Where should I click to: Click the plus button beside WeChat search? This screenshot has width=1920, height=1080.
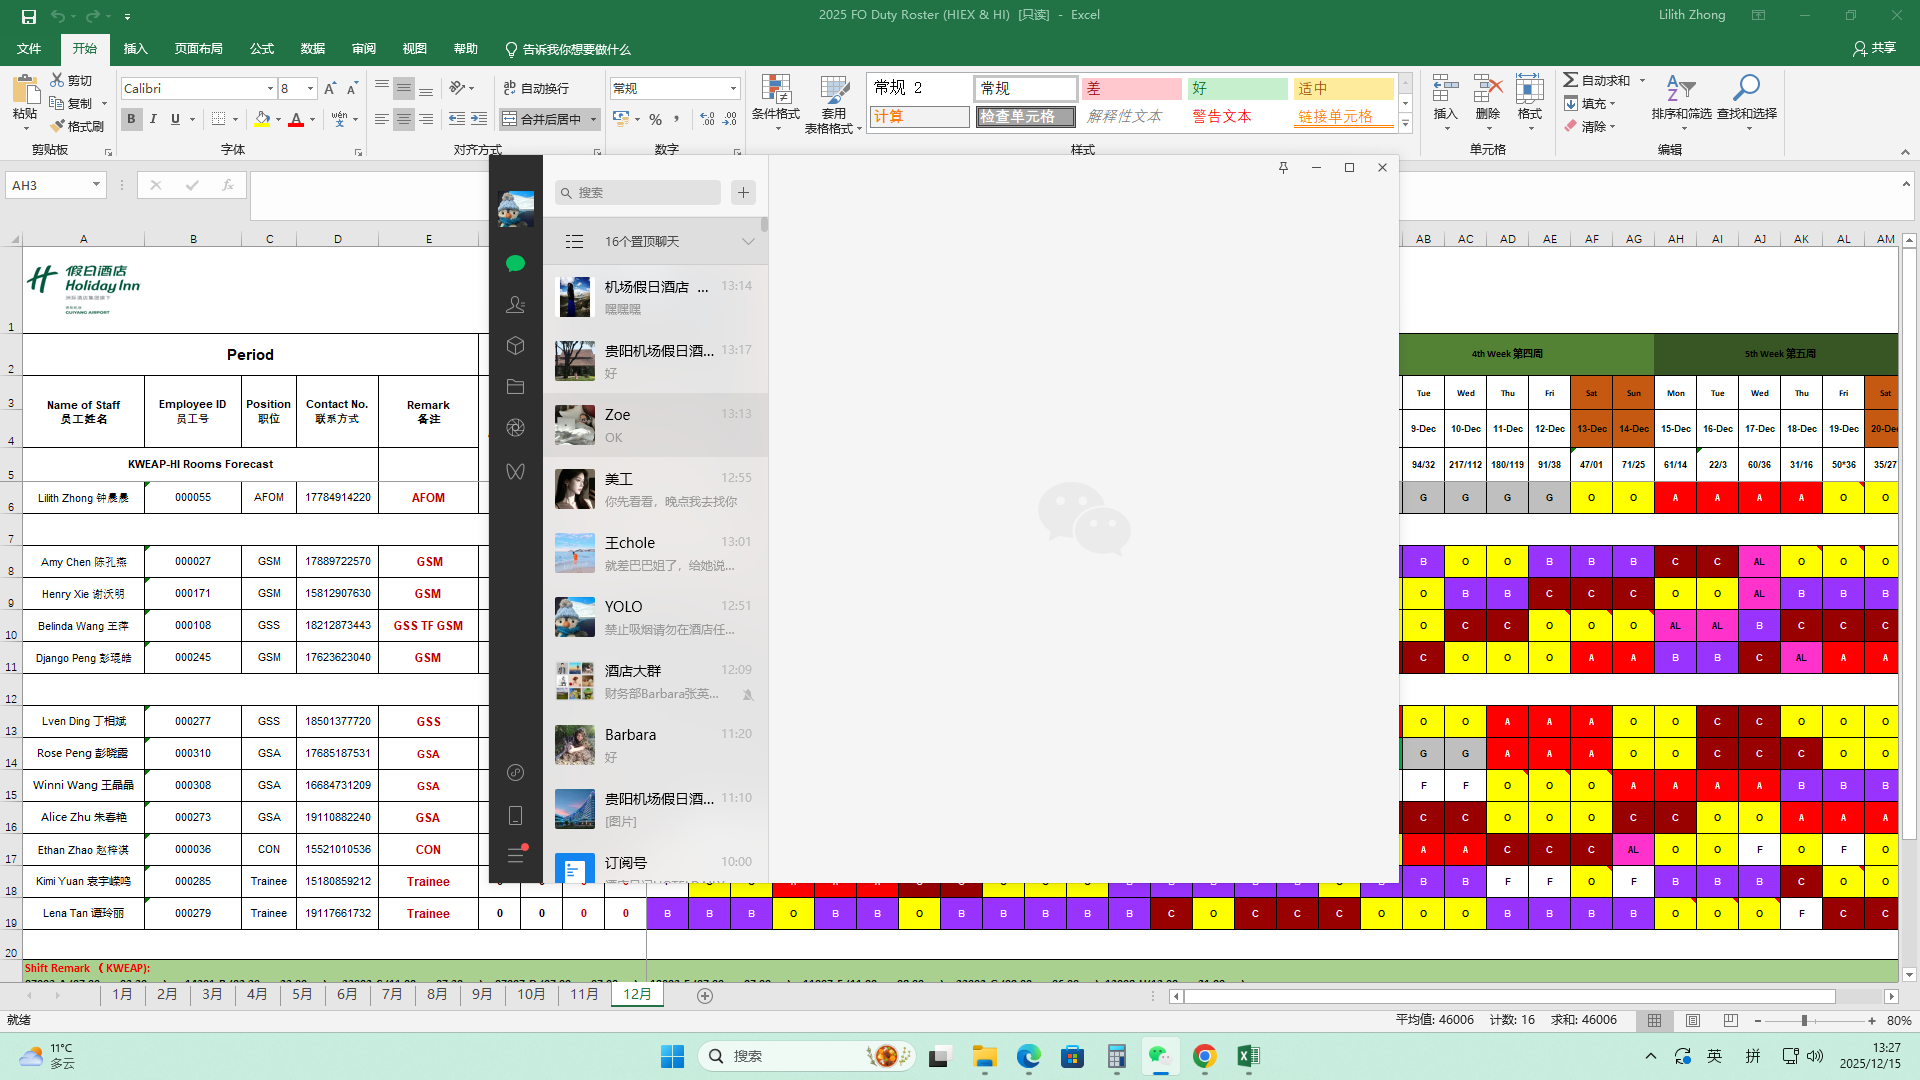click(x=743, y=192)
